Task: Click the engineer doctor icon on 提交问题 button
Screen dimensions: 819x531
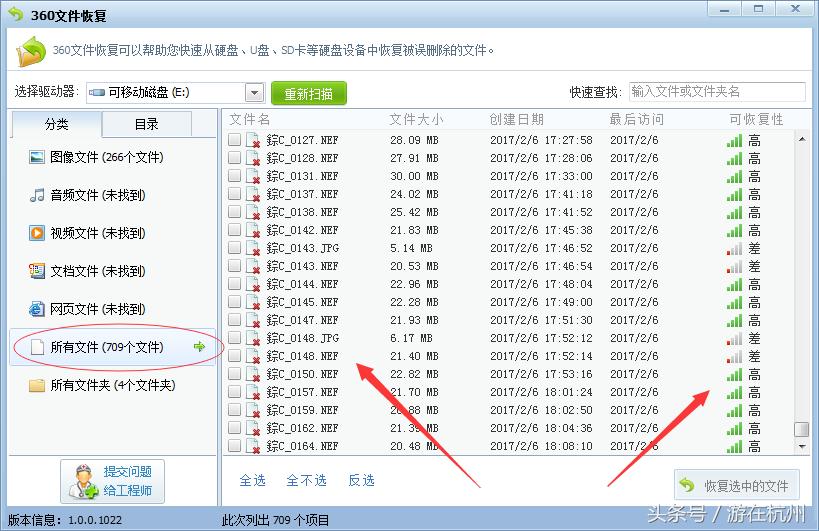Action: click(83, 481)
